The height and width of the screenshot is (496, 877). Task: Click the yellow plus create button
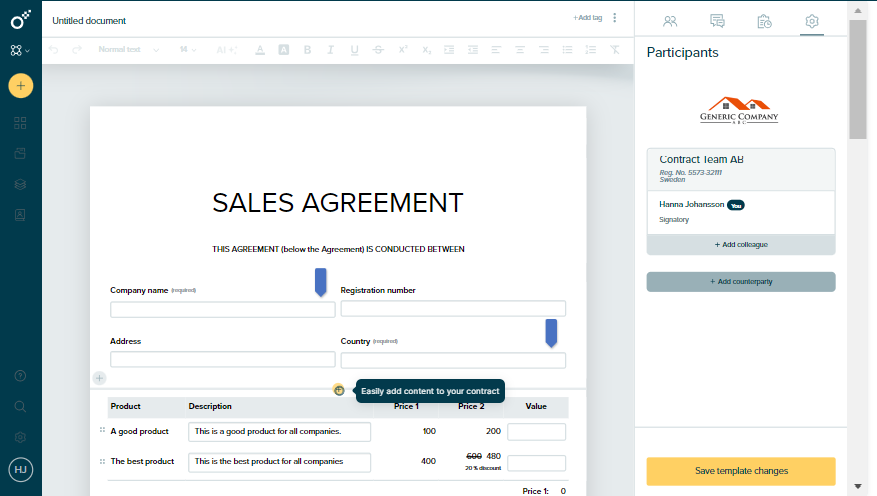[21, 85]
